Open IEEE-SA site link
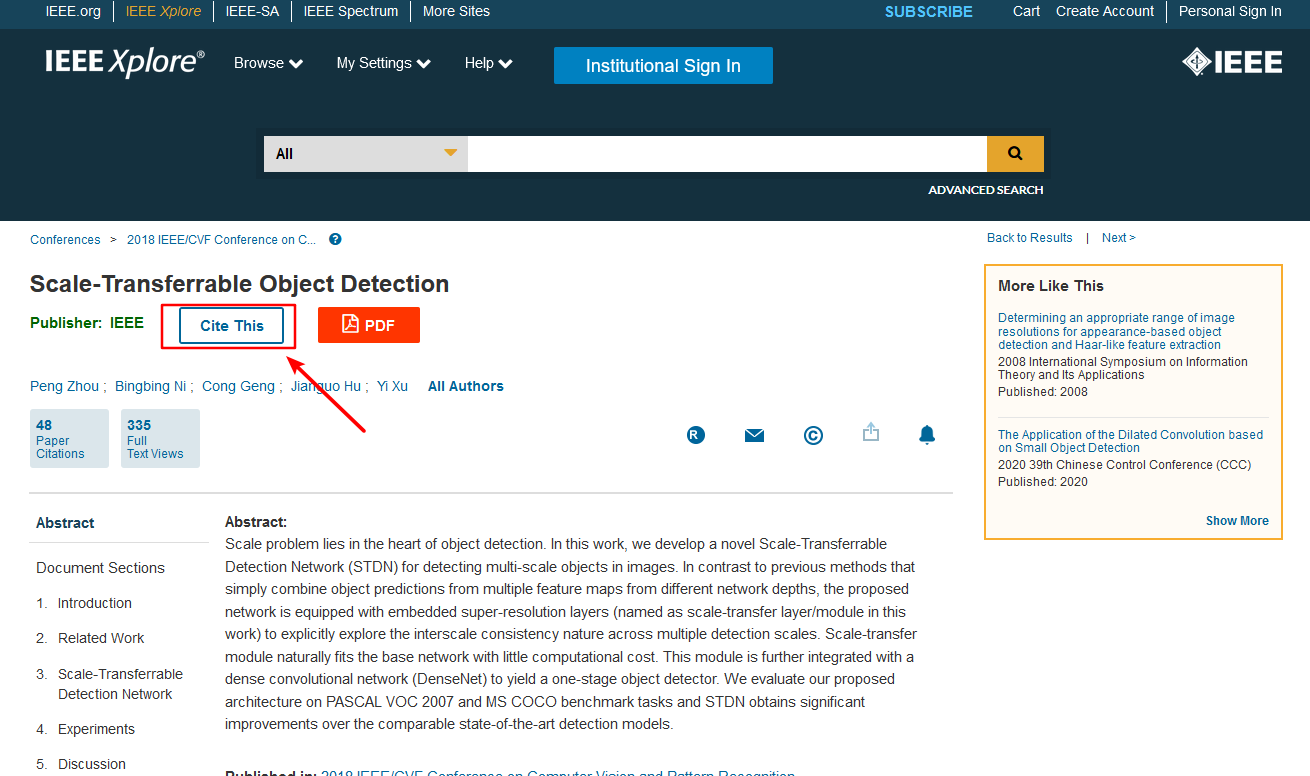 (x=252, y=11)
